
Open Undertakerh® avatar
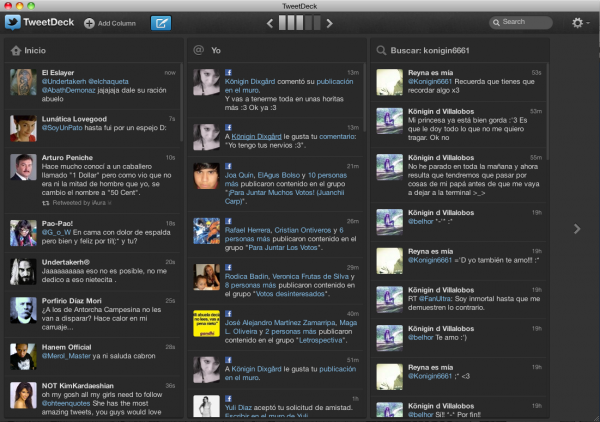click(x=23, y=272)
